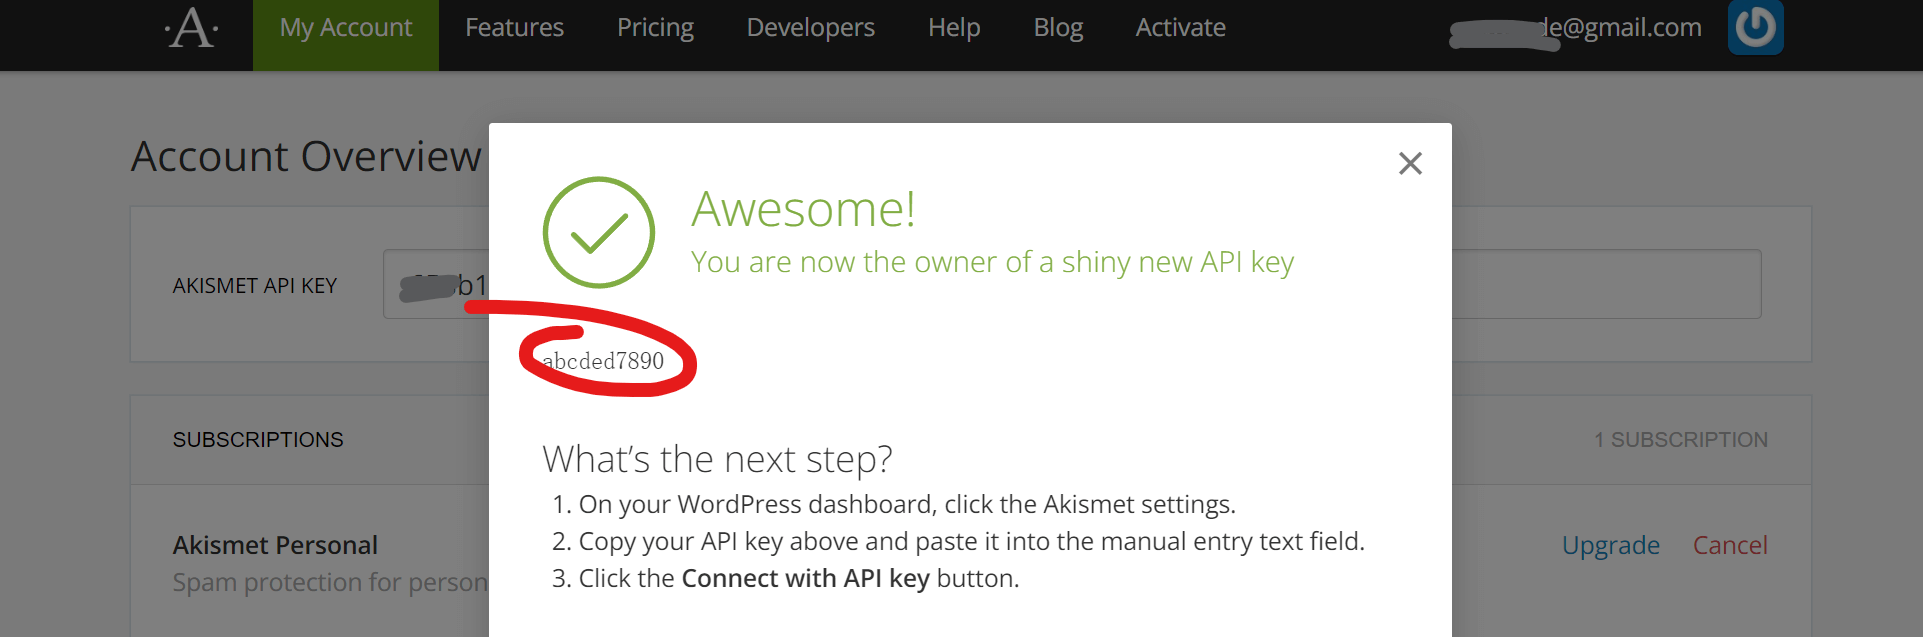Screen dimensions: 1923x637
Task: Click the green checkmark circle icon
Action: [598, 232]
